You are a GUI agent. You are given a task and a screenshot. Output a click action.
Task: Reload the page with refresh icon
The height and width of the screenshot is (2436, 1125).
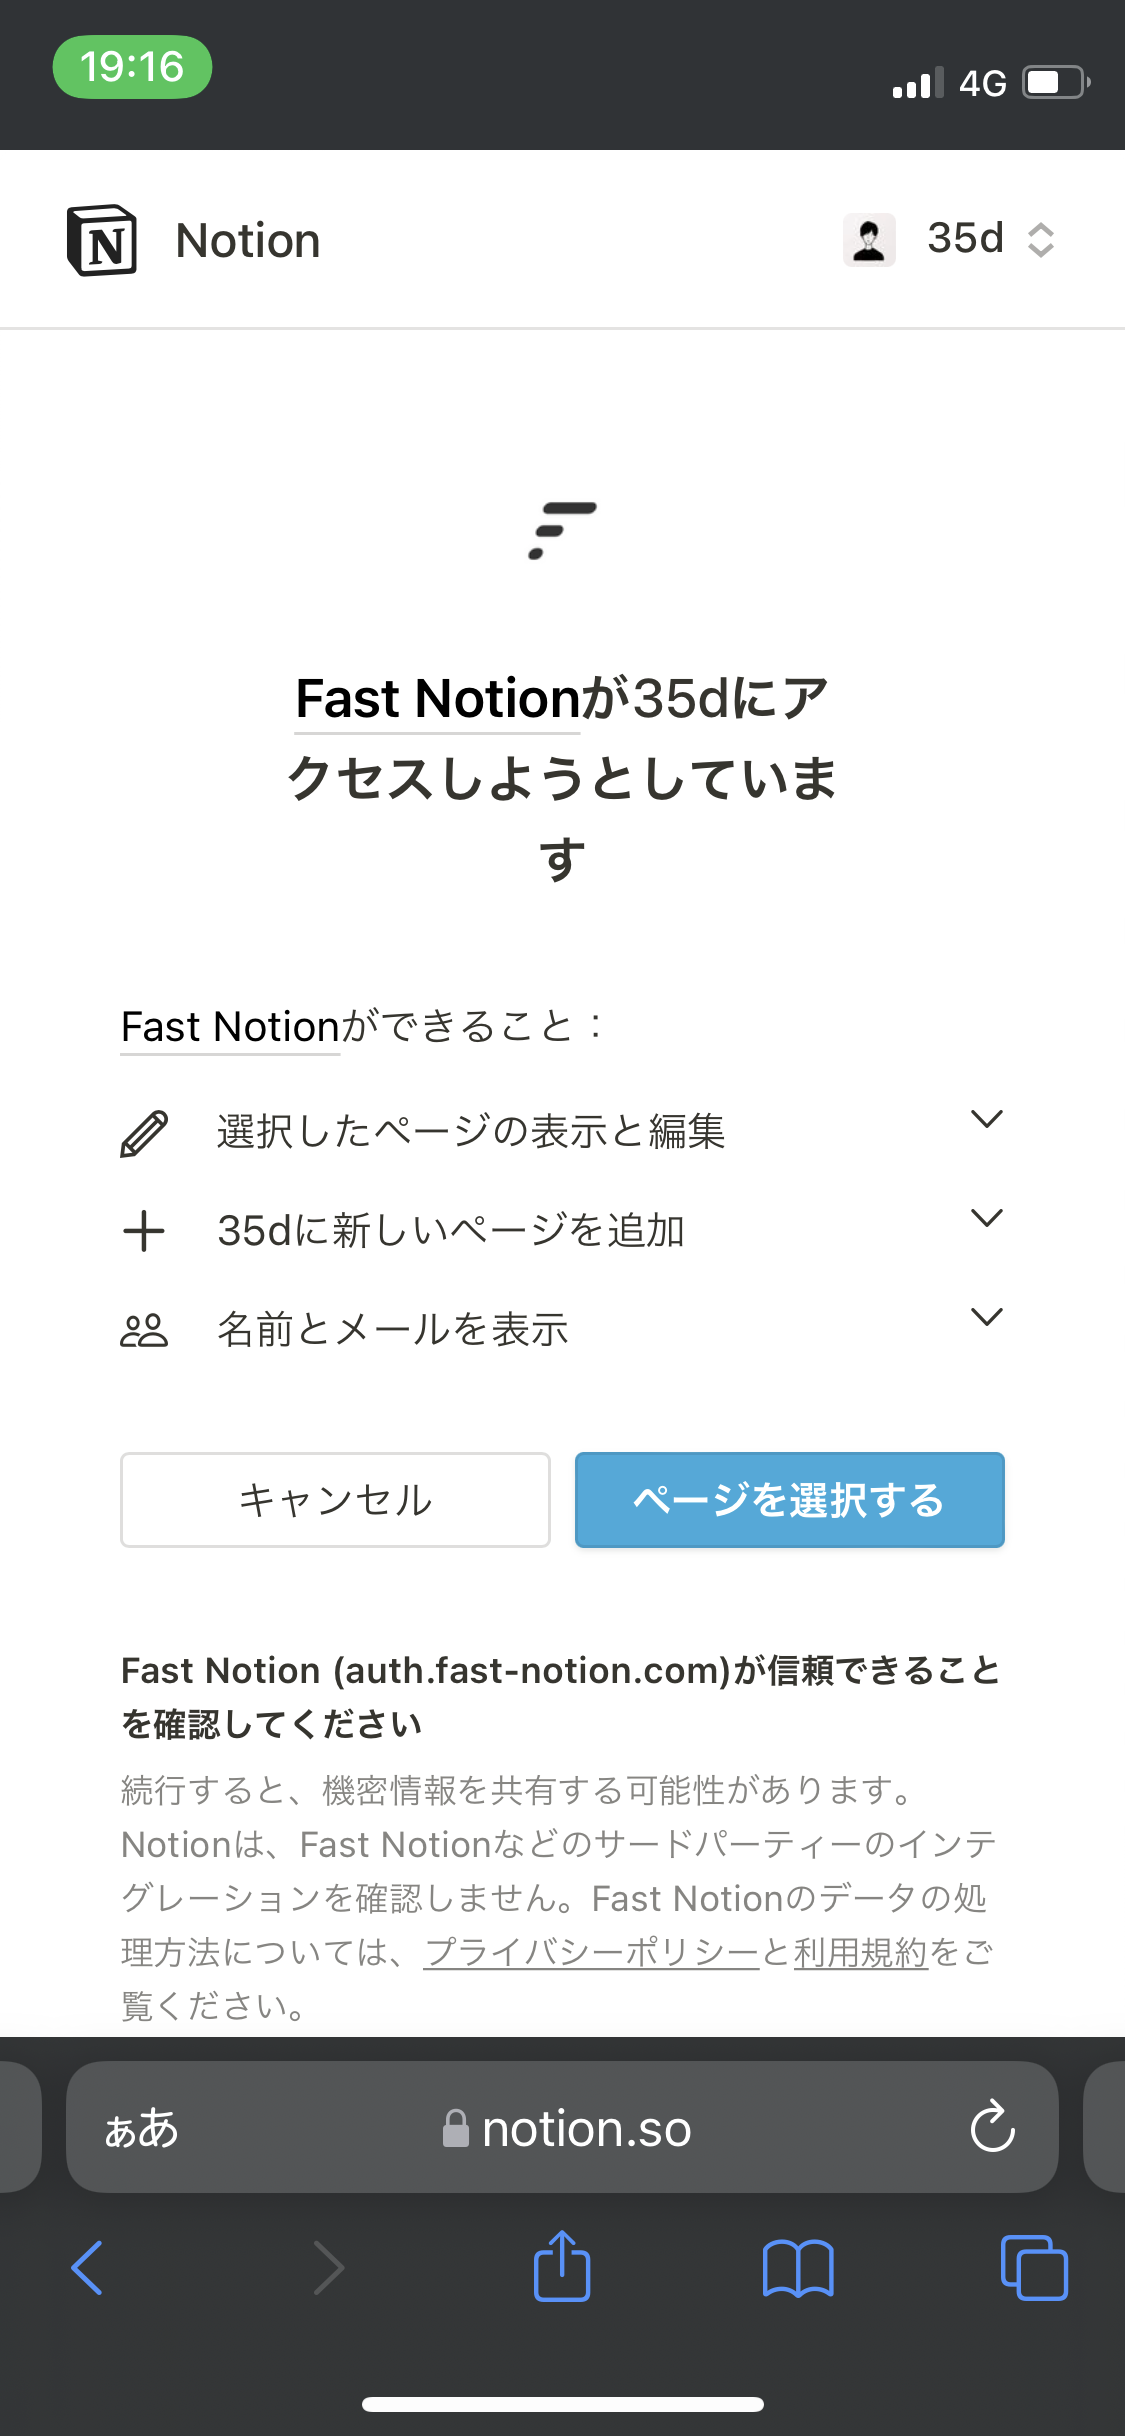pos(992,2125)
